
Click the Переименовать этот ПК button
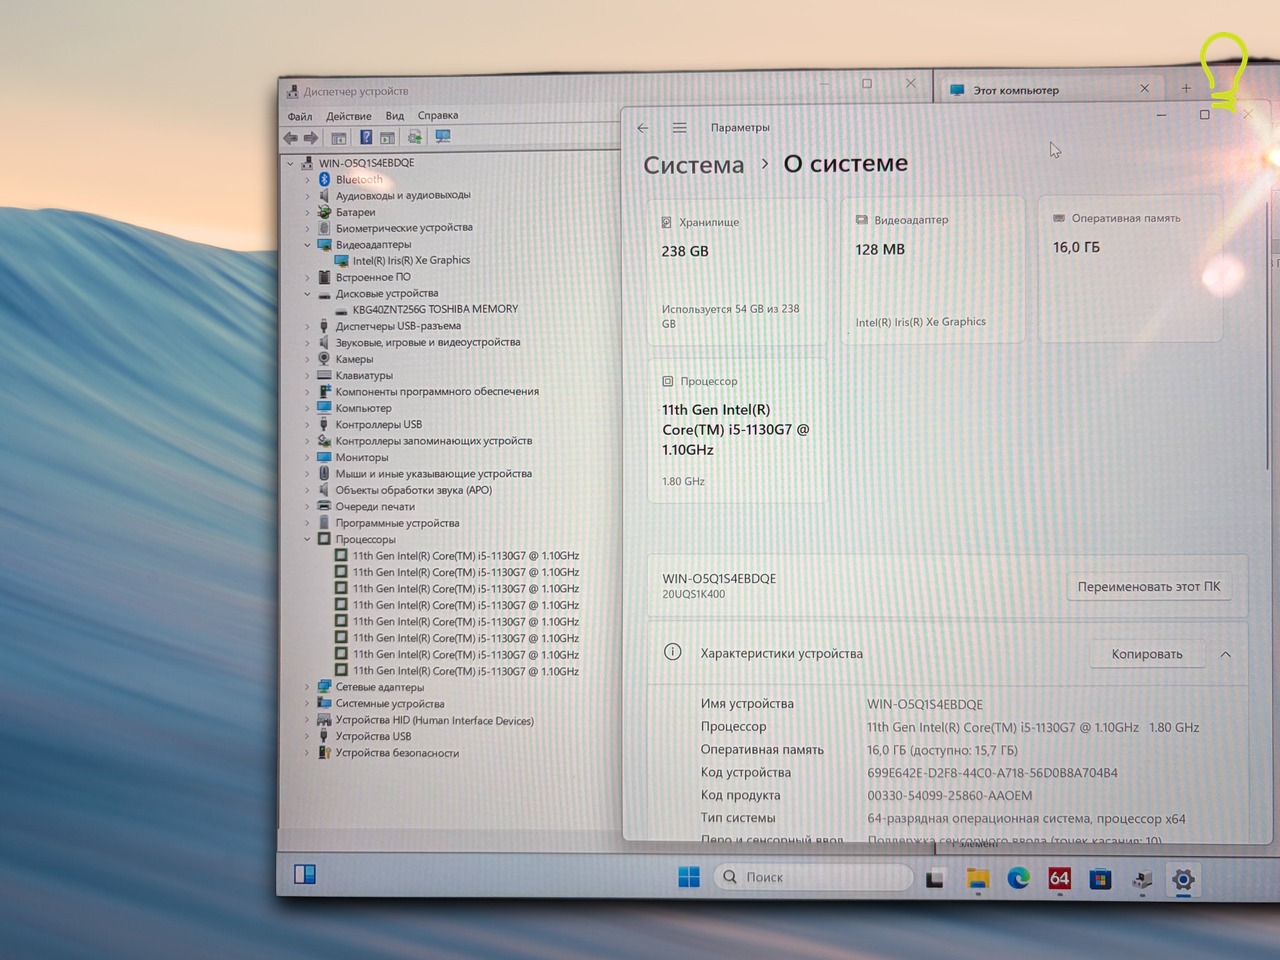1149,587
